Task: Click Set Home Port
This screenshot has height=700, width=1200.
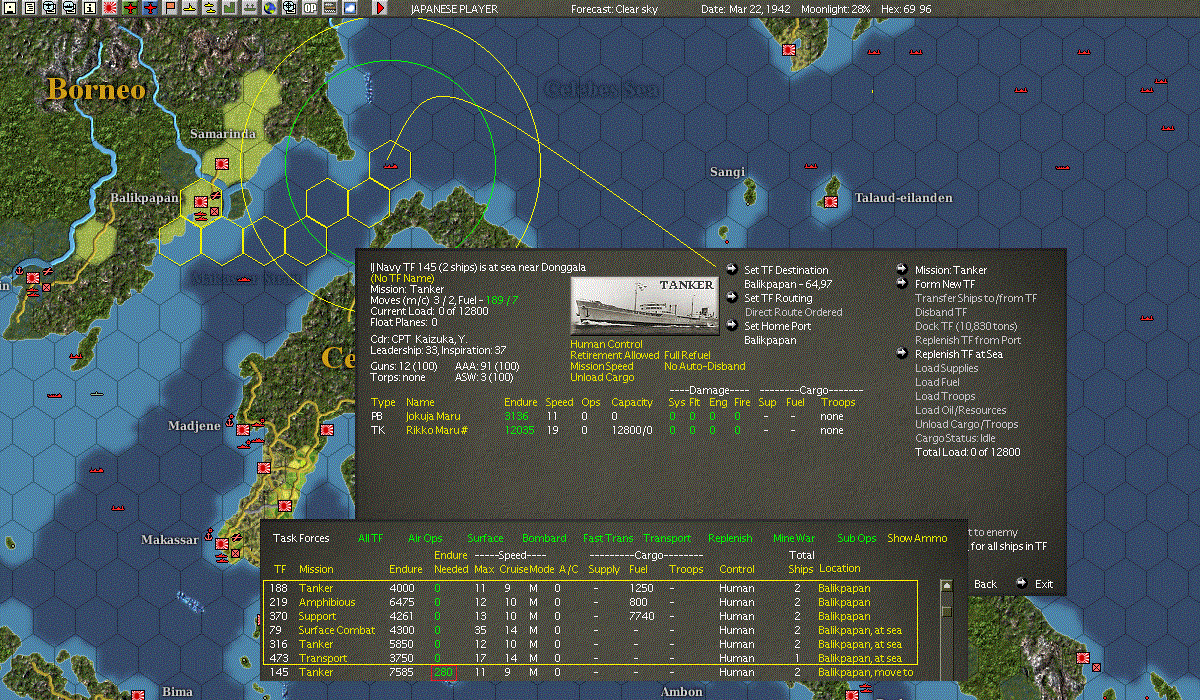Action: [777, 326]
